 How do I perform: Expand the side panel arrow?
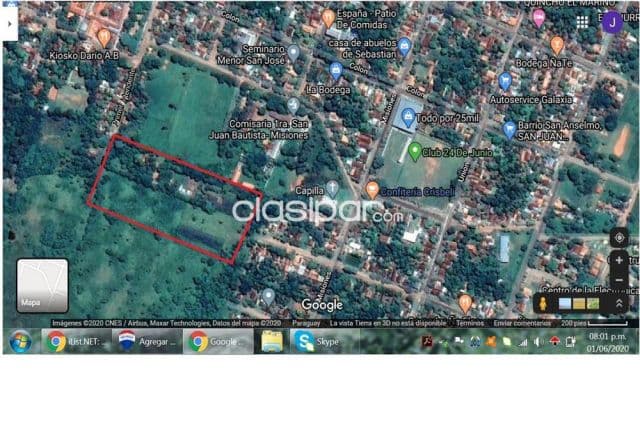click(9, 24)
